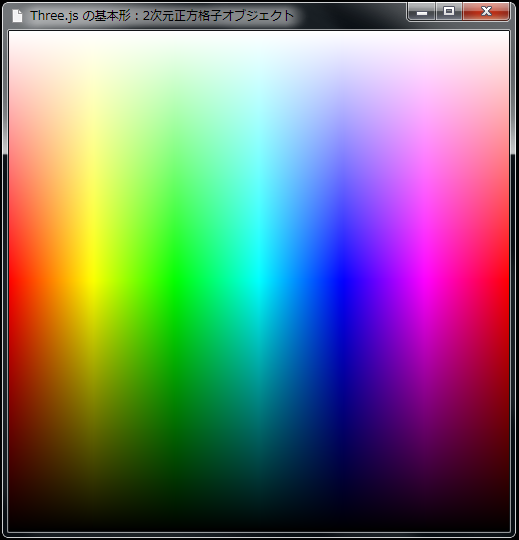Pick the pure red at the canvas left edge
Image resolution: width=519 pixels, height=540 pixels.
[13, 282]
